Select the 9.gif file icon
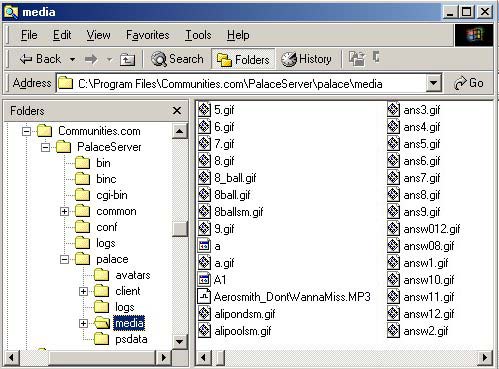 coord(204,228)
